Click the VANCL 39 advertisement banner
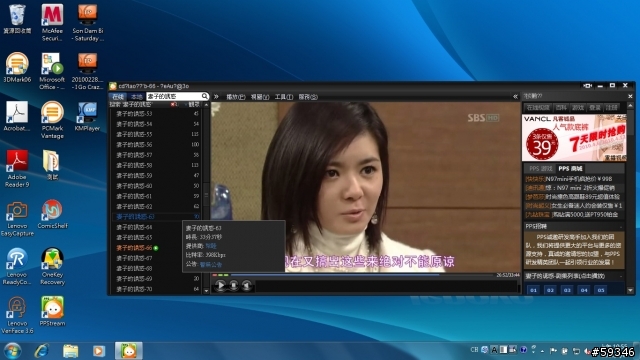 pyautogui.click(x=574, y=138)
